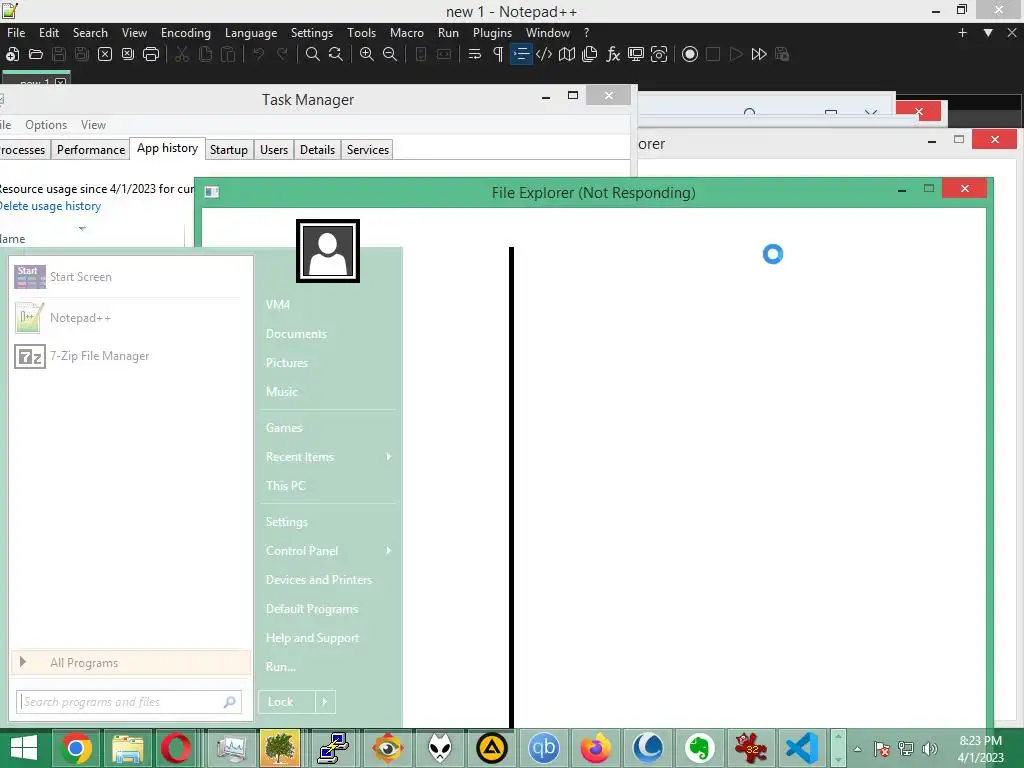Toggle Show All Characters pilcrow icon
This screenshot has height=768, width=1024.
(498, 54)
